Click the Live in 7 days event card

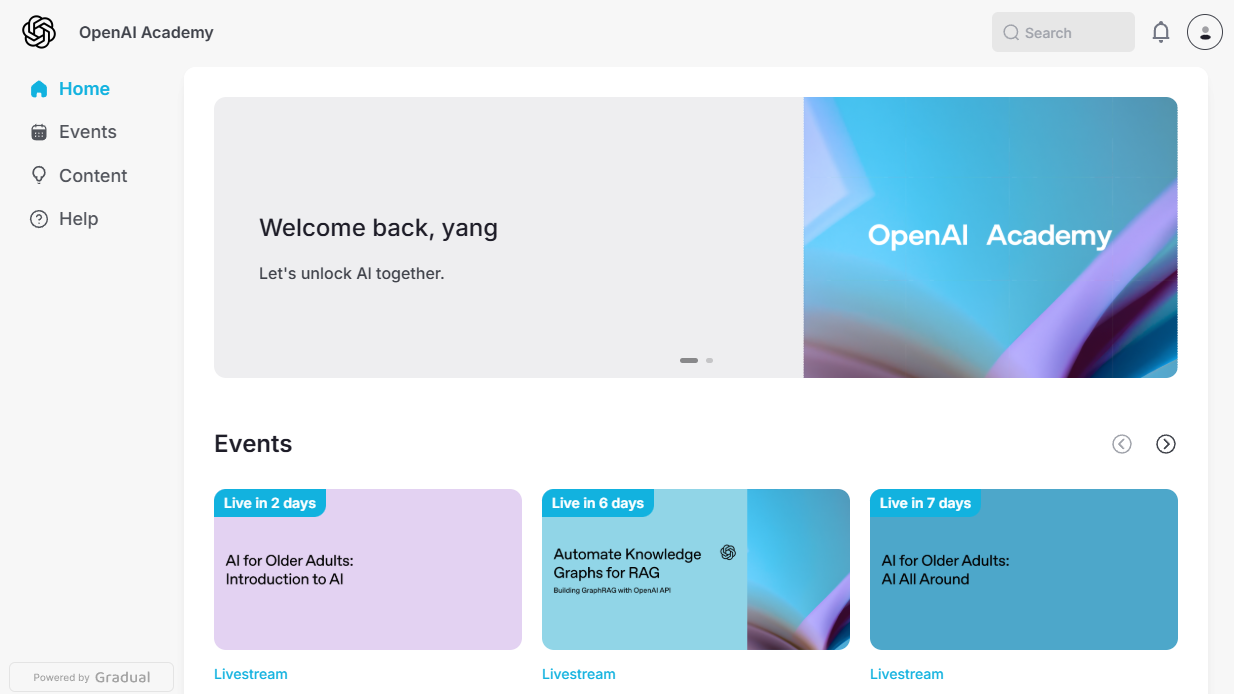pyautogui.click(x=1023, y=568)
